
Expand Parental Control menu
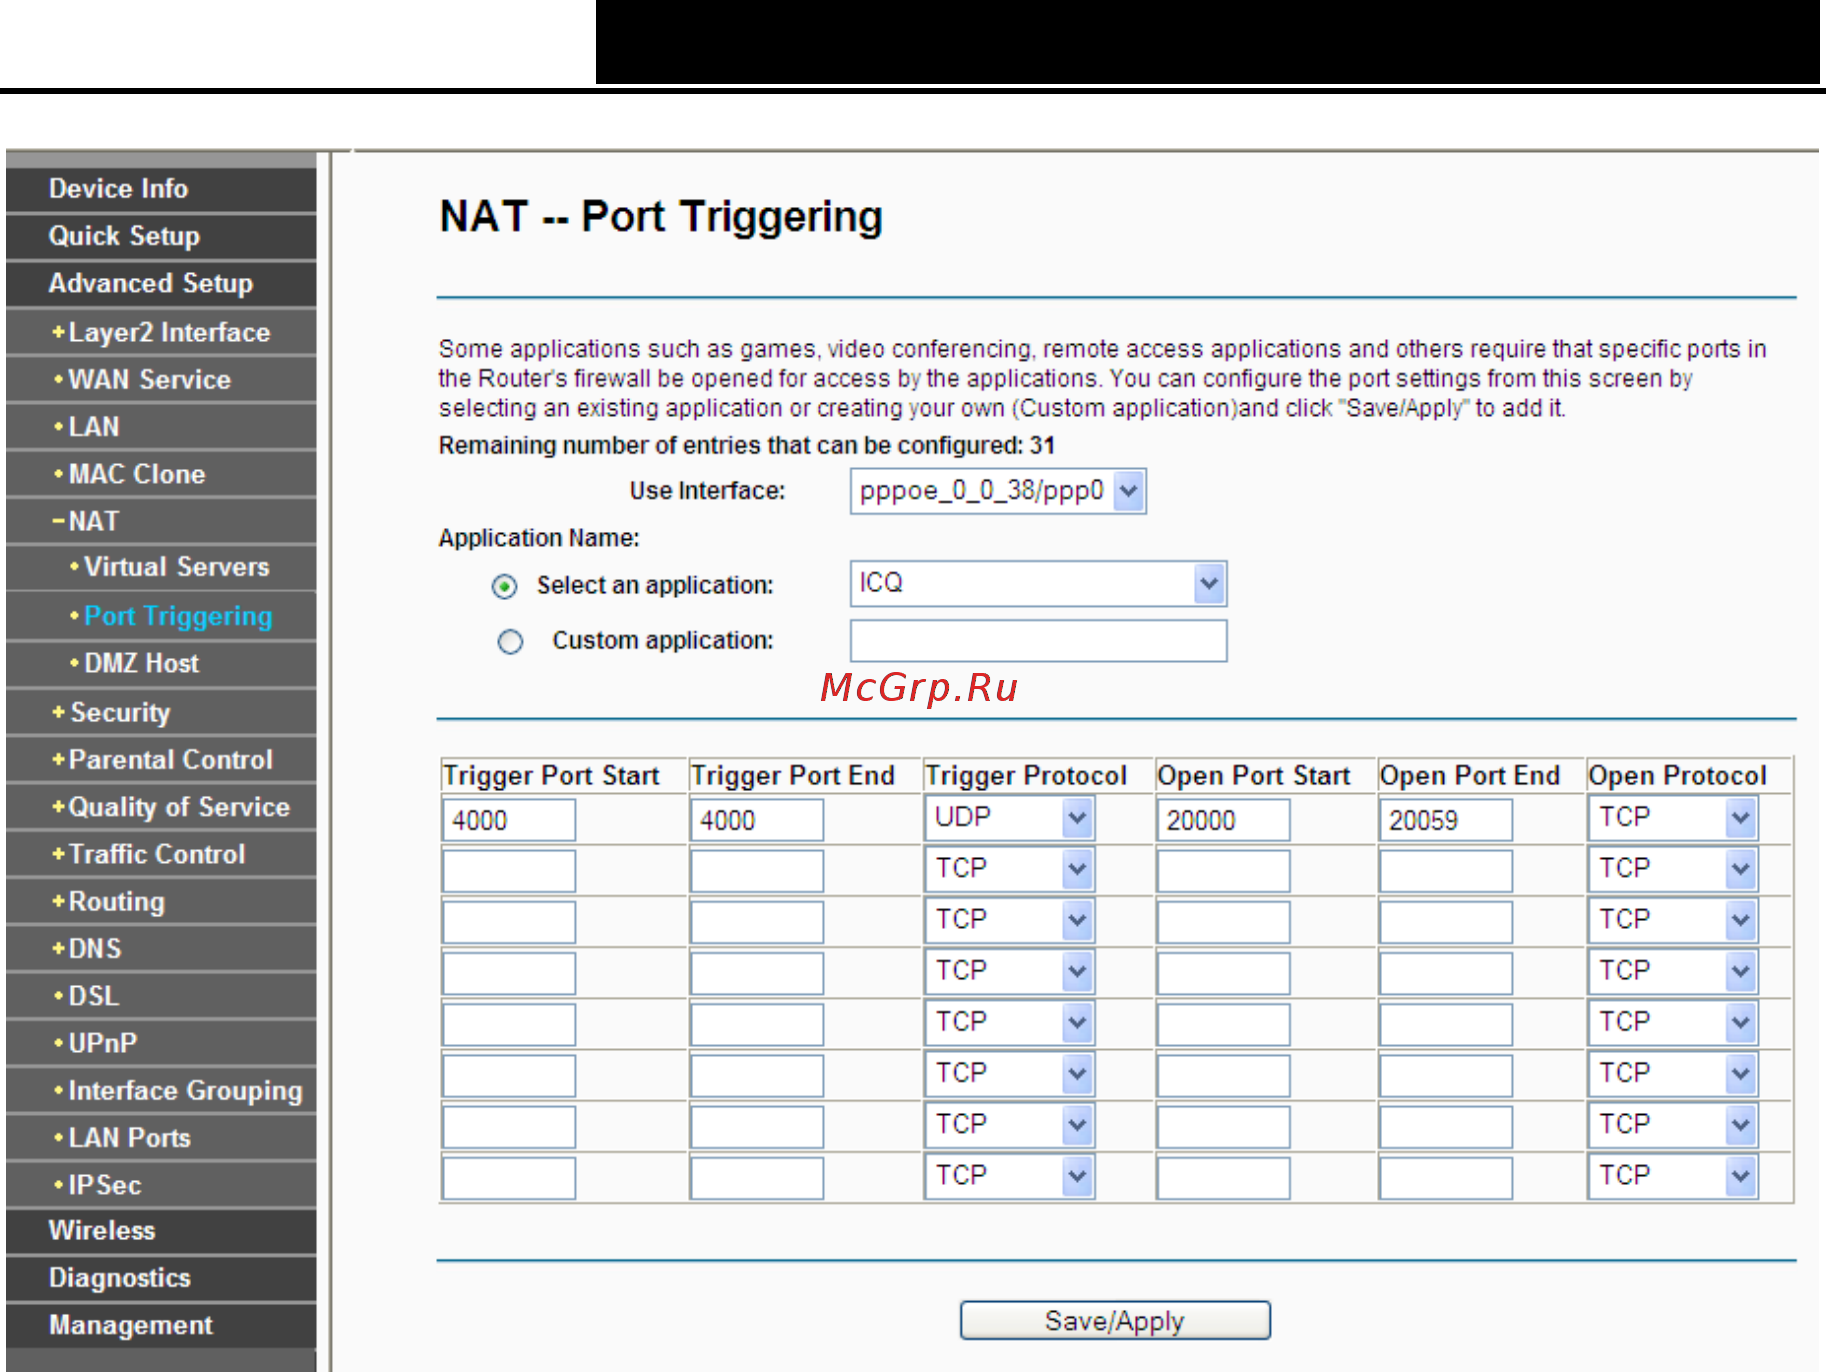(162, 760)
